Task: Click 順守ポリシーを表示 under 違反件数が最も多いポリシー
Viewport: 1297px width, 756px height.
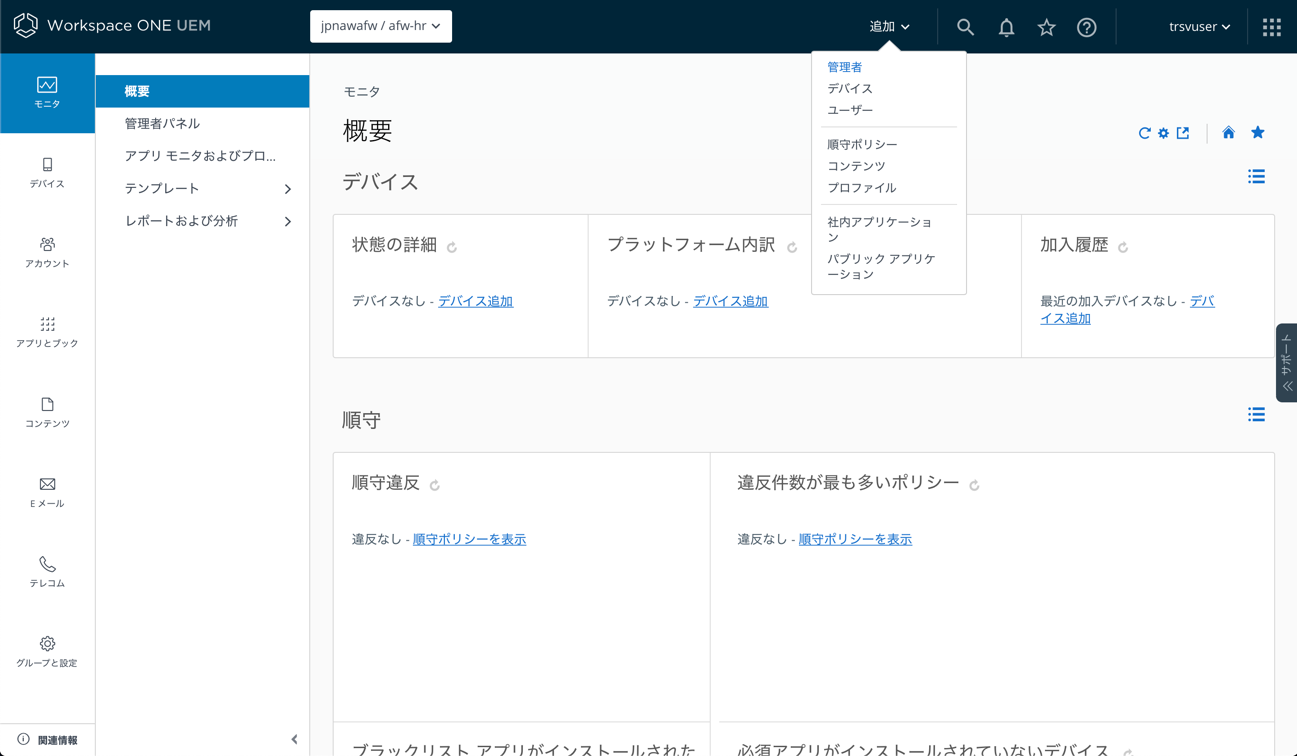Action: point(855,539)
